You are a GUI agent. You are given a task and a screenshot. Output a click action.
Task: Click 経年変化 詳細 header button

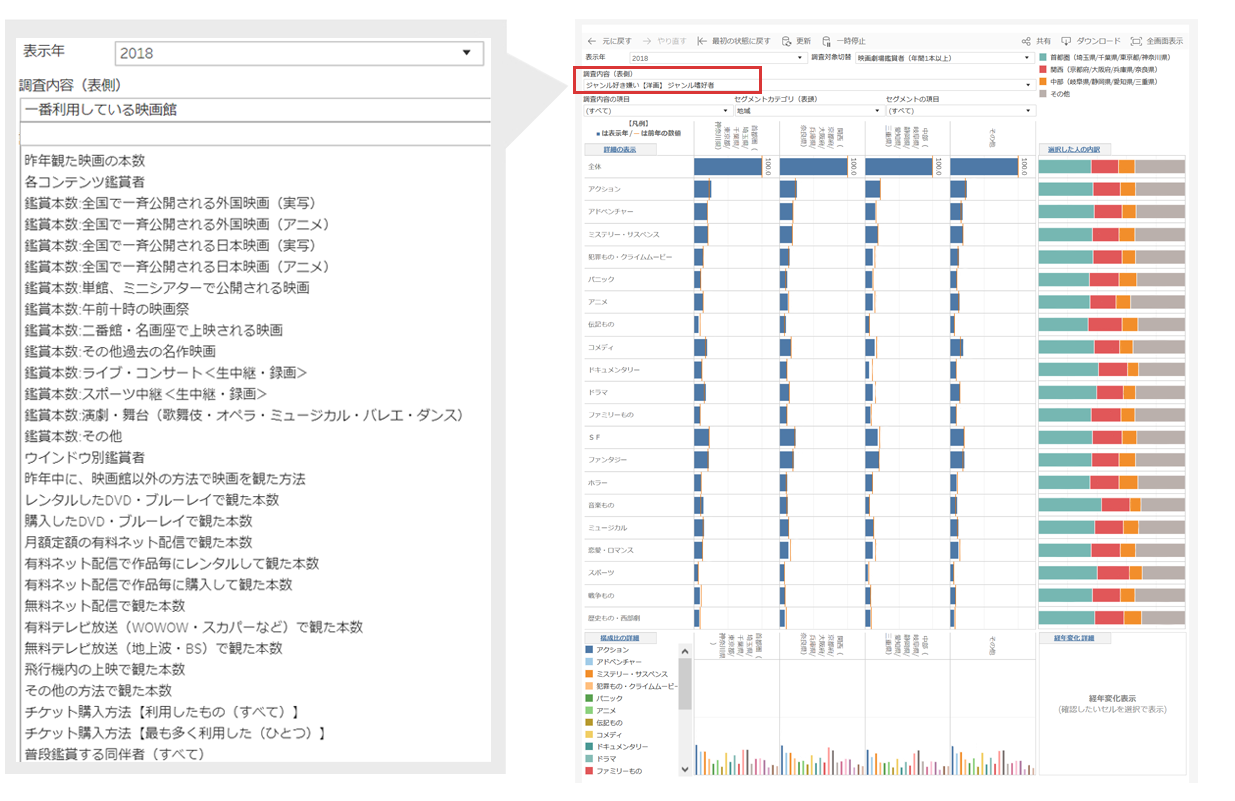(1073, 637)
